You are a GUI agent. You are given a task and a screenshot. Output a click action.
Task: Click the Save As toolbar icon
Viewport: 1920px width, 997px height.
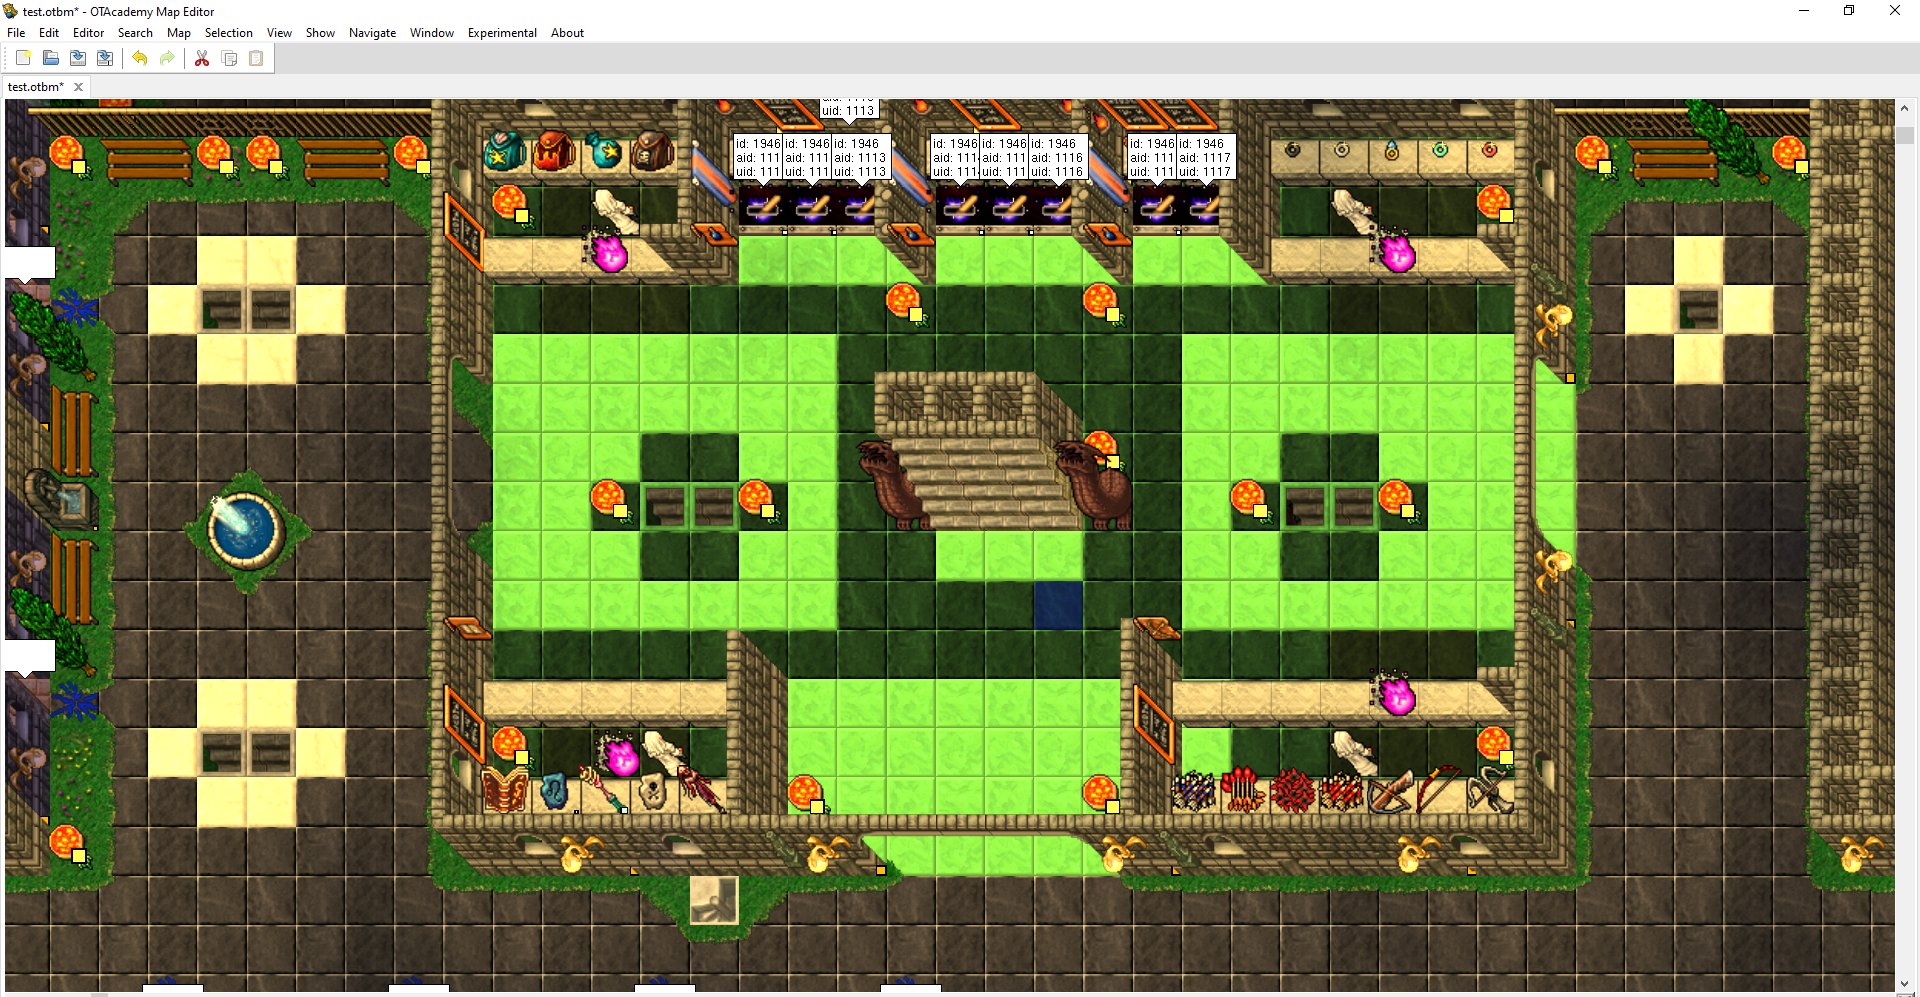[x=104, y=58]
